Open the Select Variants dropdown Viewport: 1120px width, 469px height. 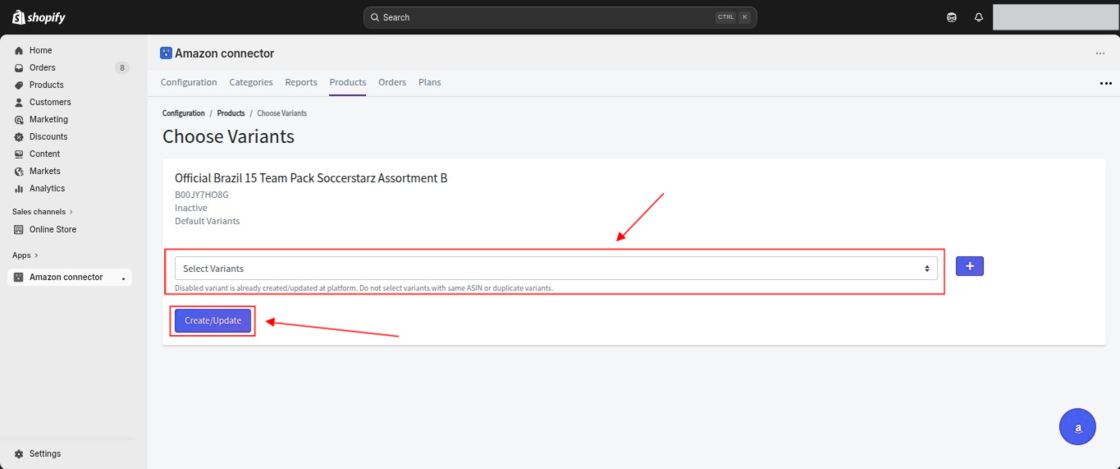click(556, 268)
